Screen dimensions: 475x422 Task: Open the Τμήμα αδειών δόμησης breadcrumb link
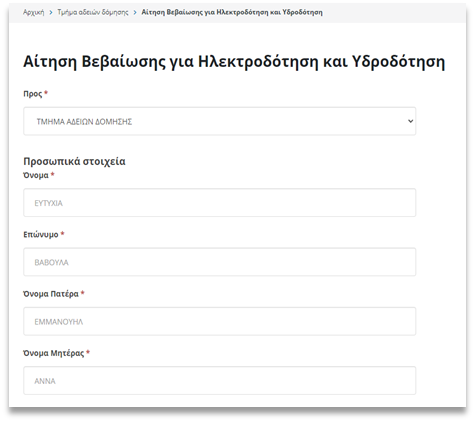[93, 12]
